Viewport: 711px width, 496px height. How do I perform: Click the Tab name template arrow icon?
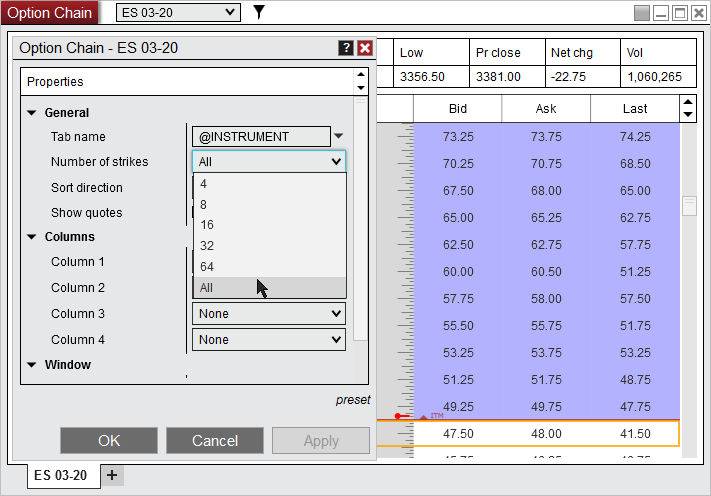pyautogui.click(x=339, y=137)
